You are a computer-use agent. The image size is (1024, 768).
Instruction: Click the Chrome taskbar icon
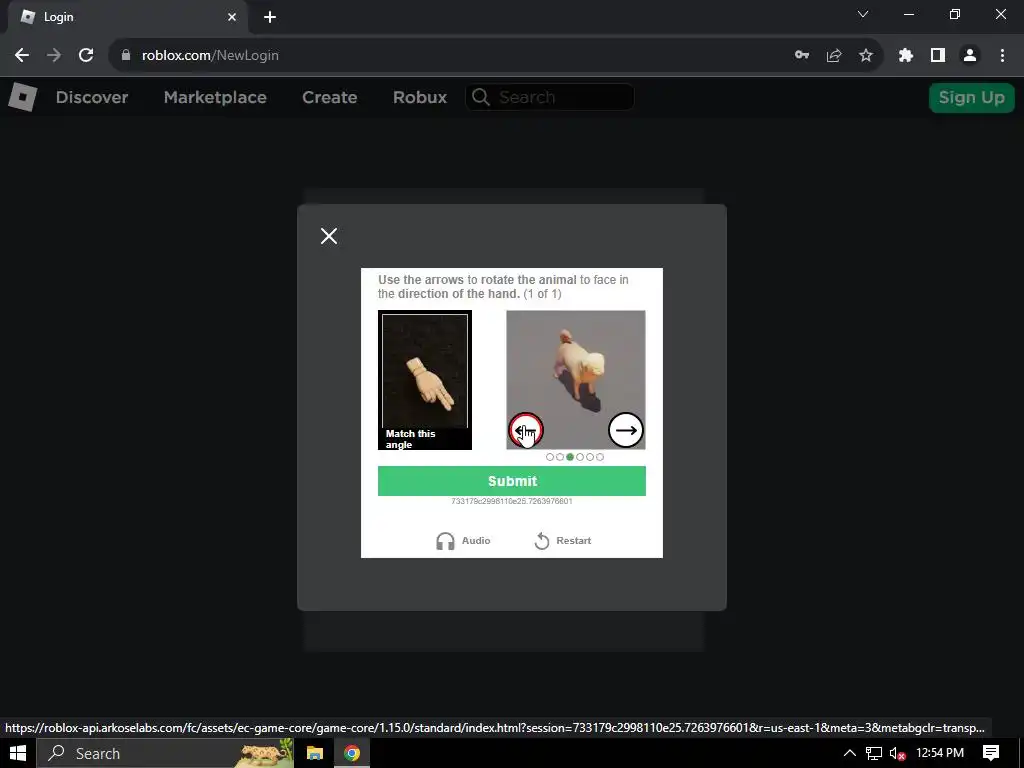tap(352, 753)
